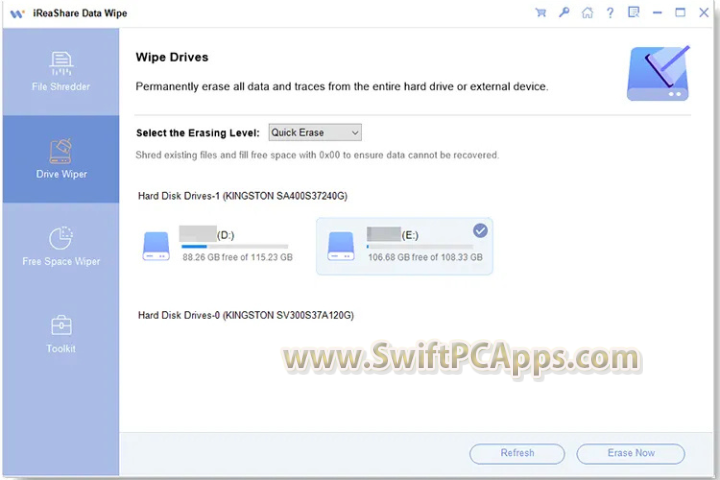This screenshot has height=480, width=720.
Task: Click the Free Space Wiper pie icon
Action: pyautogui.click(x=61, y=238)
